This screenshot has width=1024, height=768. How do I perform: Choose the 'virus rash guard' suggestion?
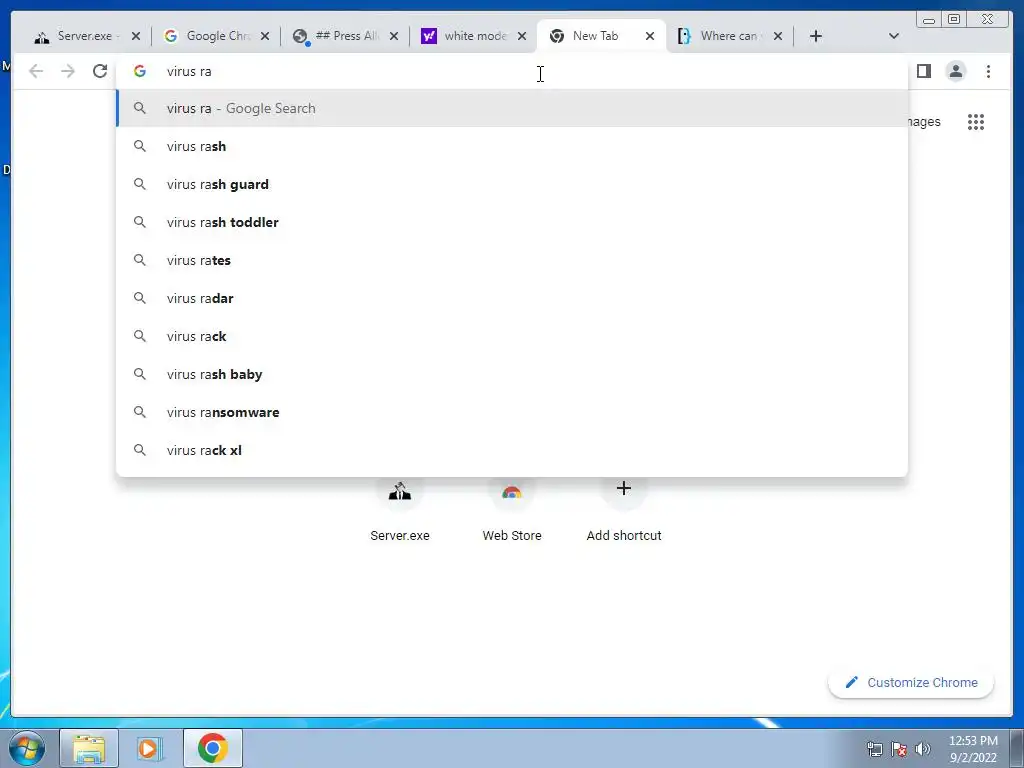coord(511,184)
